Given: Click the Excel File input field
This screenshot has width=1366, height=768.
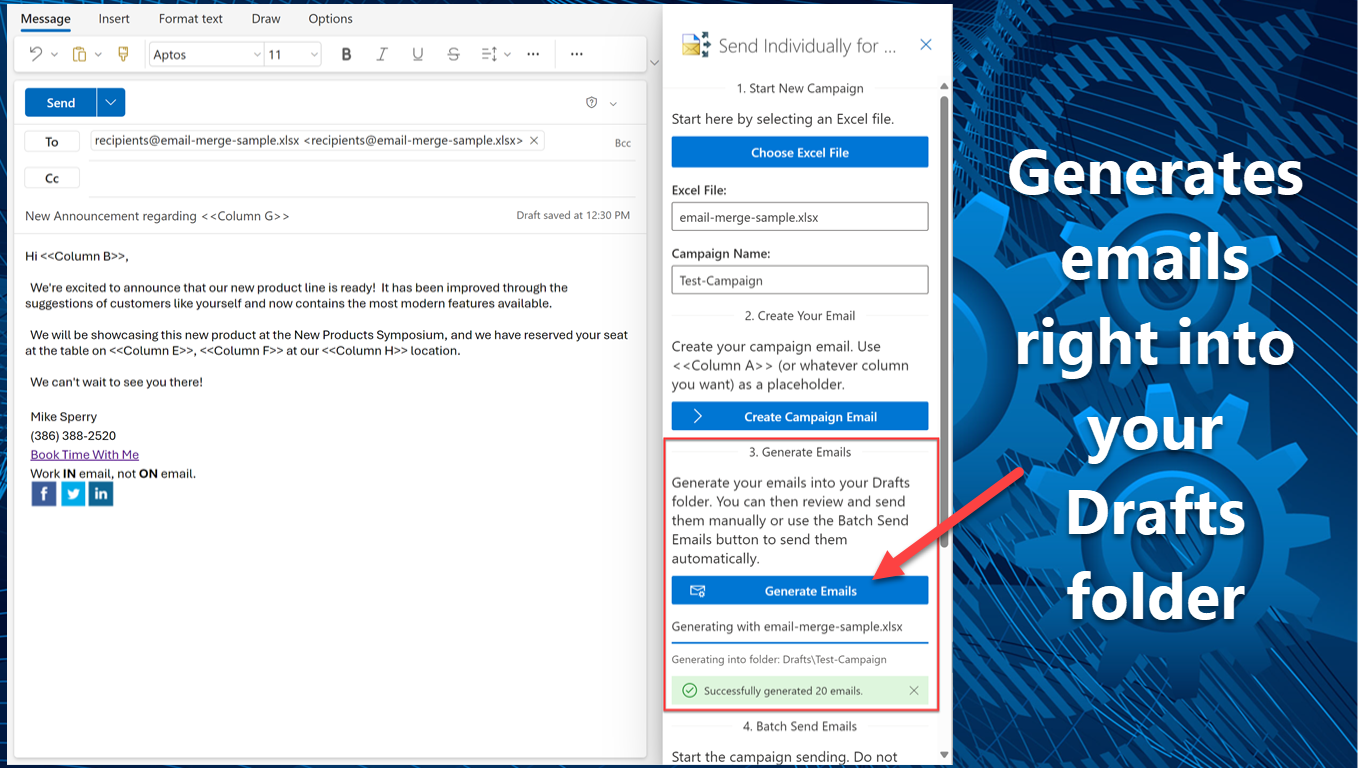Looking at the screenshot, I should pos(800,217).
